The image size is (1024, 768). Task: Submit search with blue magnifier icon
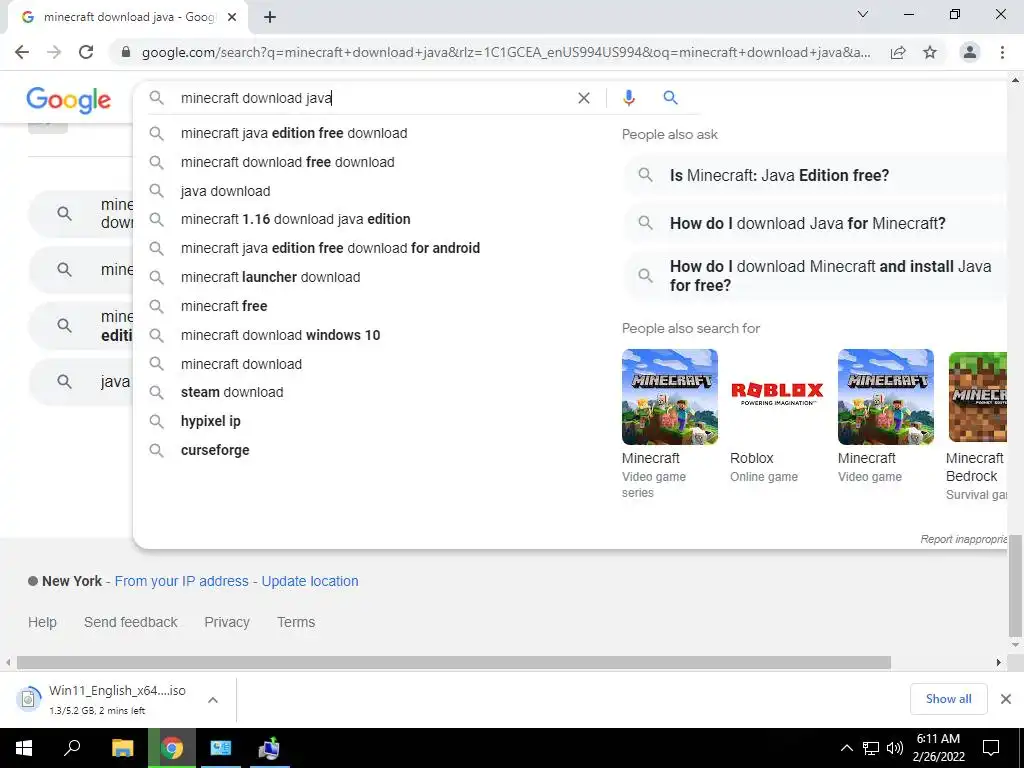pyautogui.click(x=671, y=98)
